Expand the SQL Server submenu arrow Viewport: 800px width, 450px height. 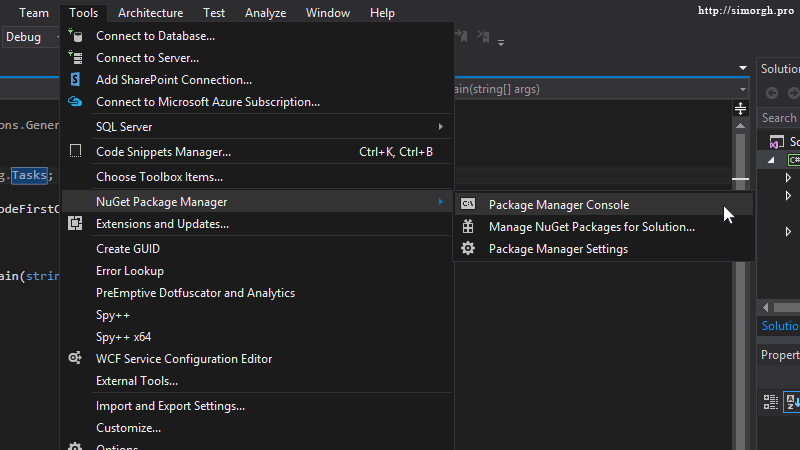coord(441,126)
